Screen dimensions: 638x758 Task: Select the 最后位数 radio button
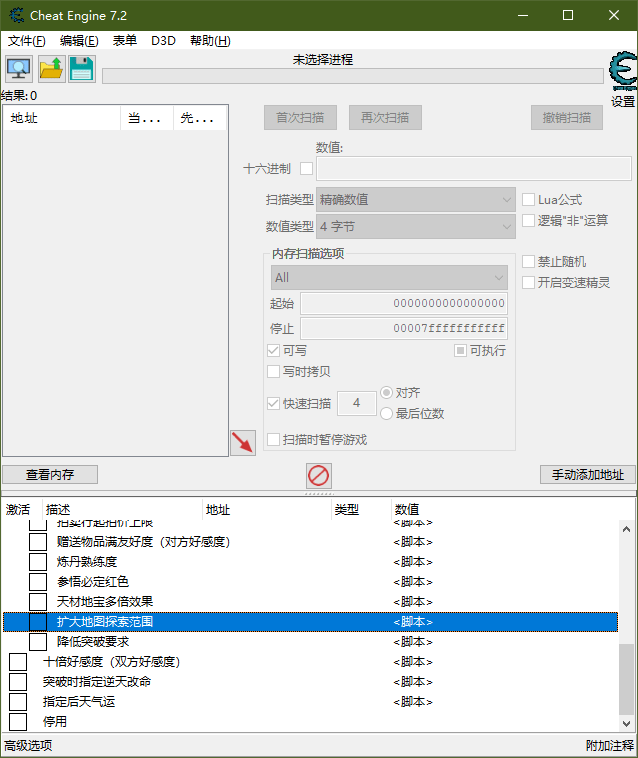pos(386,413)
